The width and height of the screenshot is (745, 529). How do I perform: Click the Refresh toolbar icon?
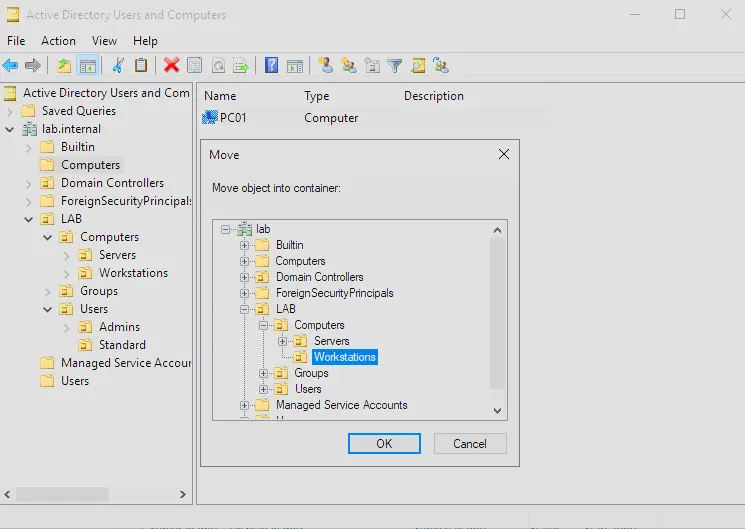(x=218, y=65)
